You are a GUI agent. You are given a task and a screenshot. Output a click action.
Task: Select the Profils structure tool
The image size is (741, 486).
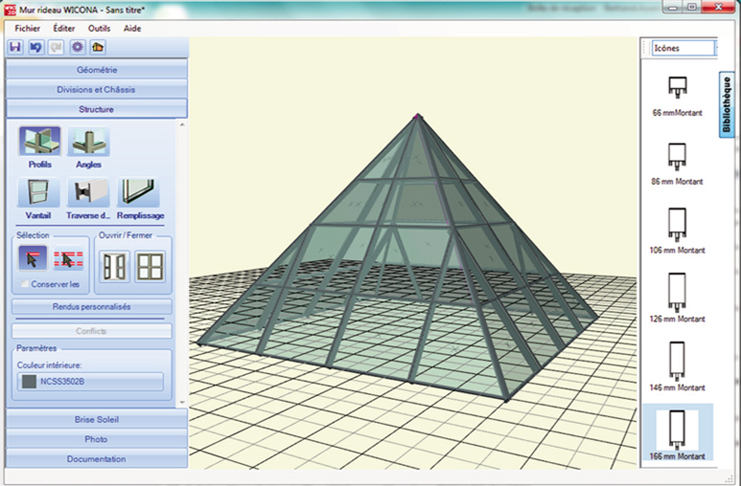point(39,142)
